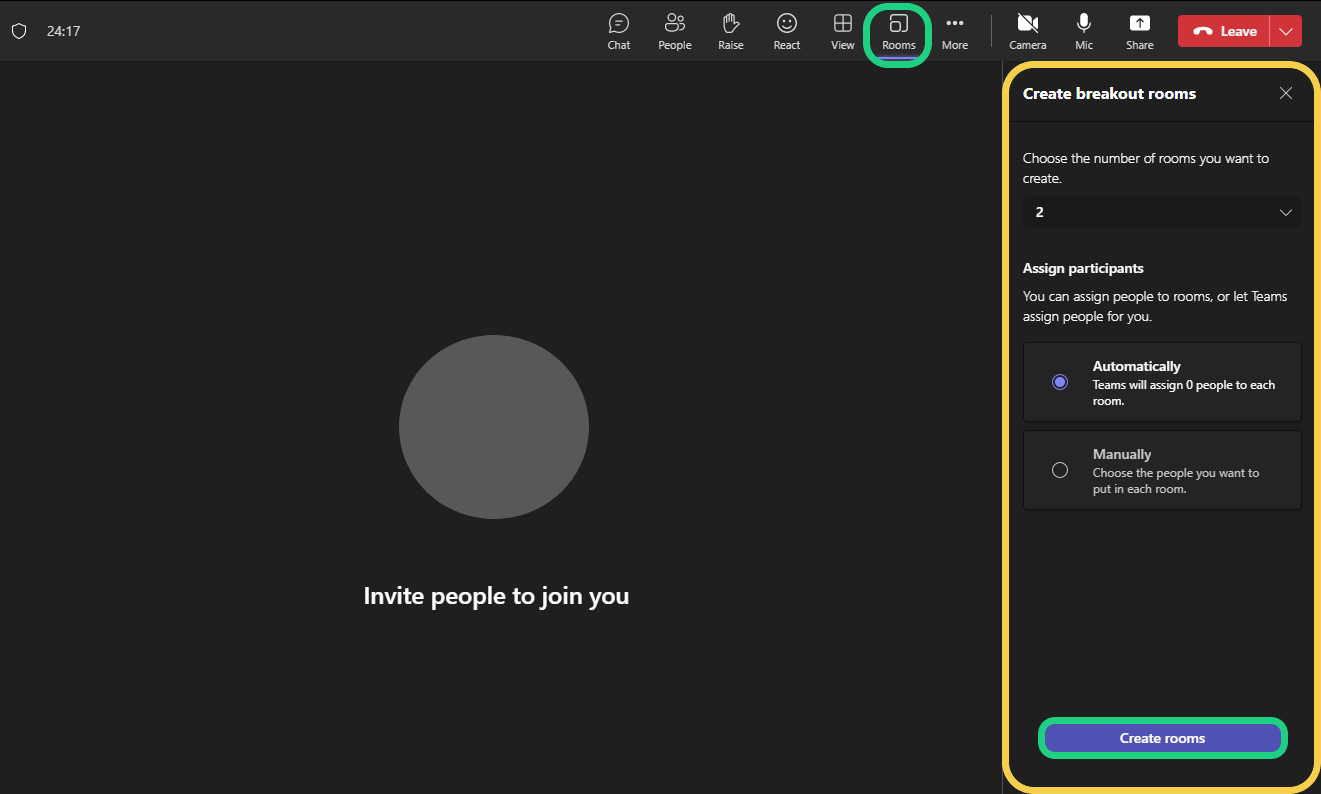Close the Create breakout rooms panel
1321x794 pixels.
(x=1286, y=93)
